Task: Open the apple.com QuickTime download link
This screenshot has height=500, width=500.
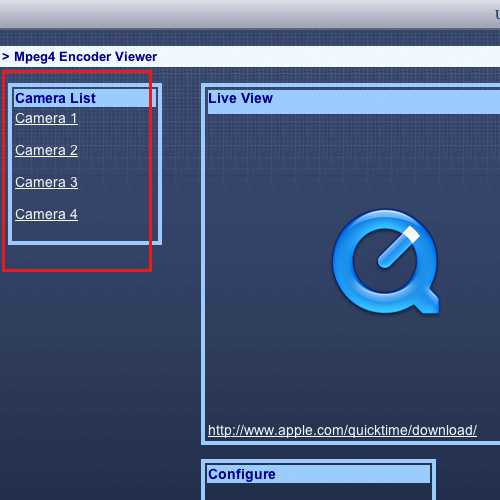Action: click(342, 430)
